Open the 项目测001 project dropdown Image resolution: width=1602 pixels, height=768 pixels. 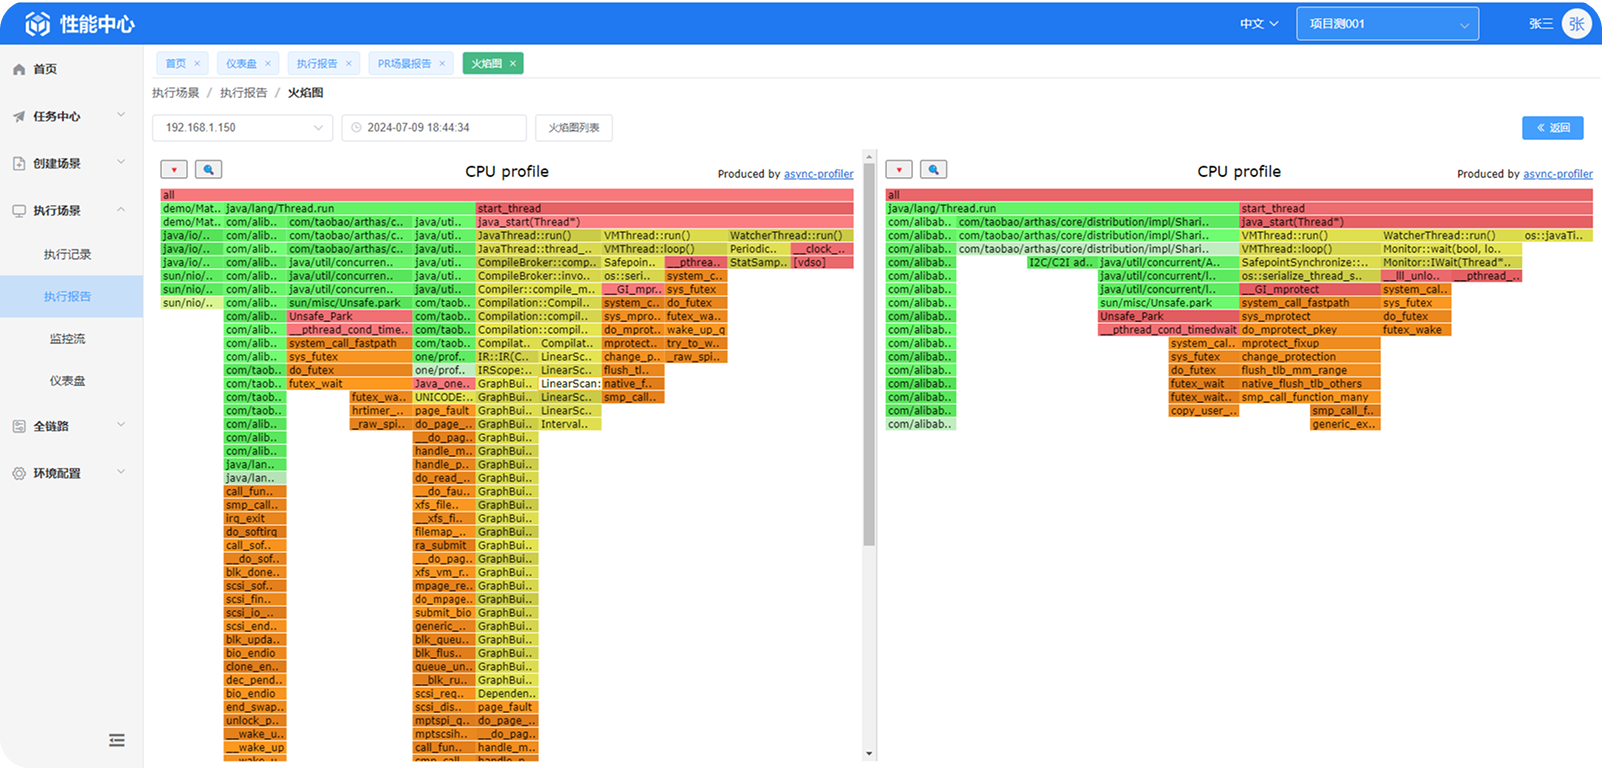pyautogui.click(x=1387, y=24)
